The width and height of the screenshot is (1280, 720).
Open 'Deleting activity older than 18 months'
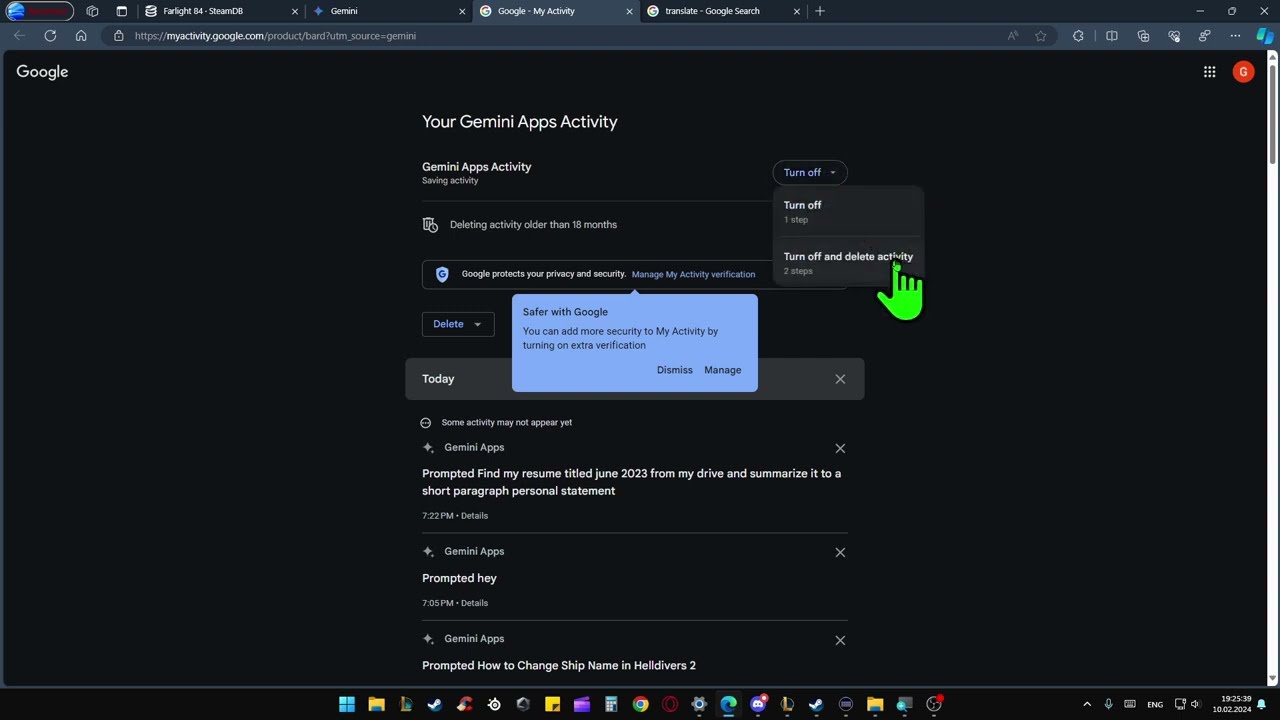(533, 225)
